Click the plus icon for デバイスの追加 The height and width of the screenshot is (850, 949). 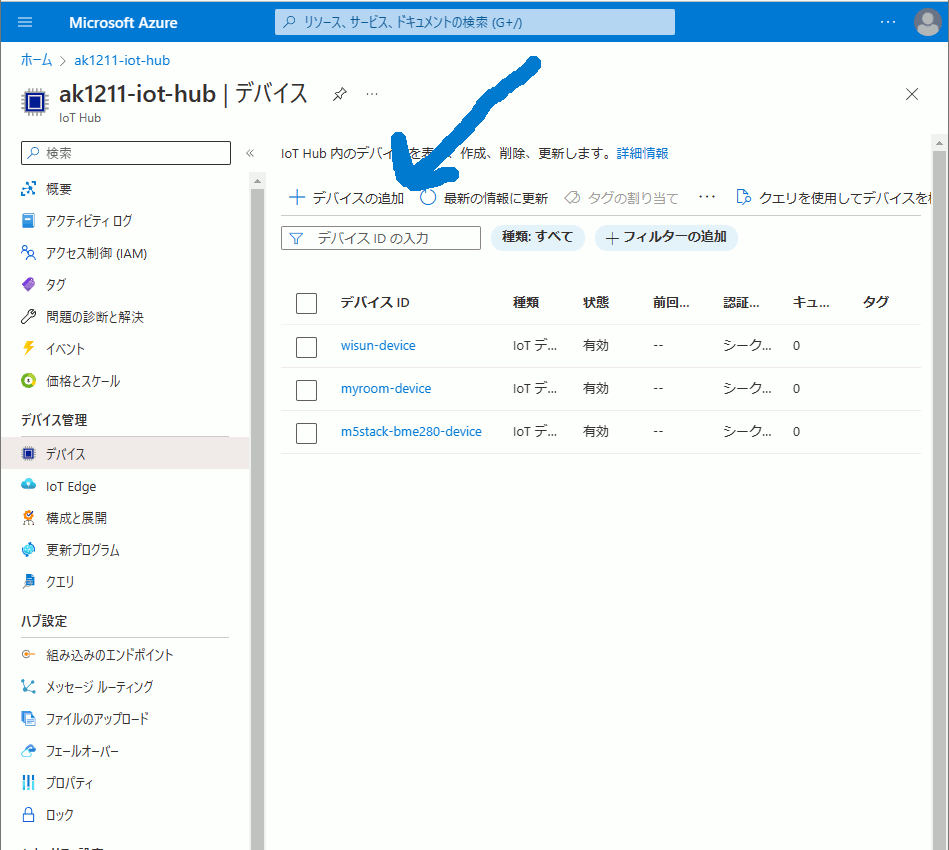coord(296,198)
